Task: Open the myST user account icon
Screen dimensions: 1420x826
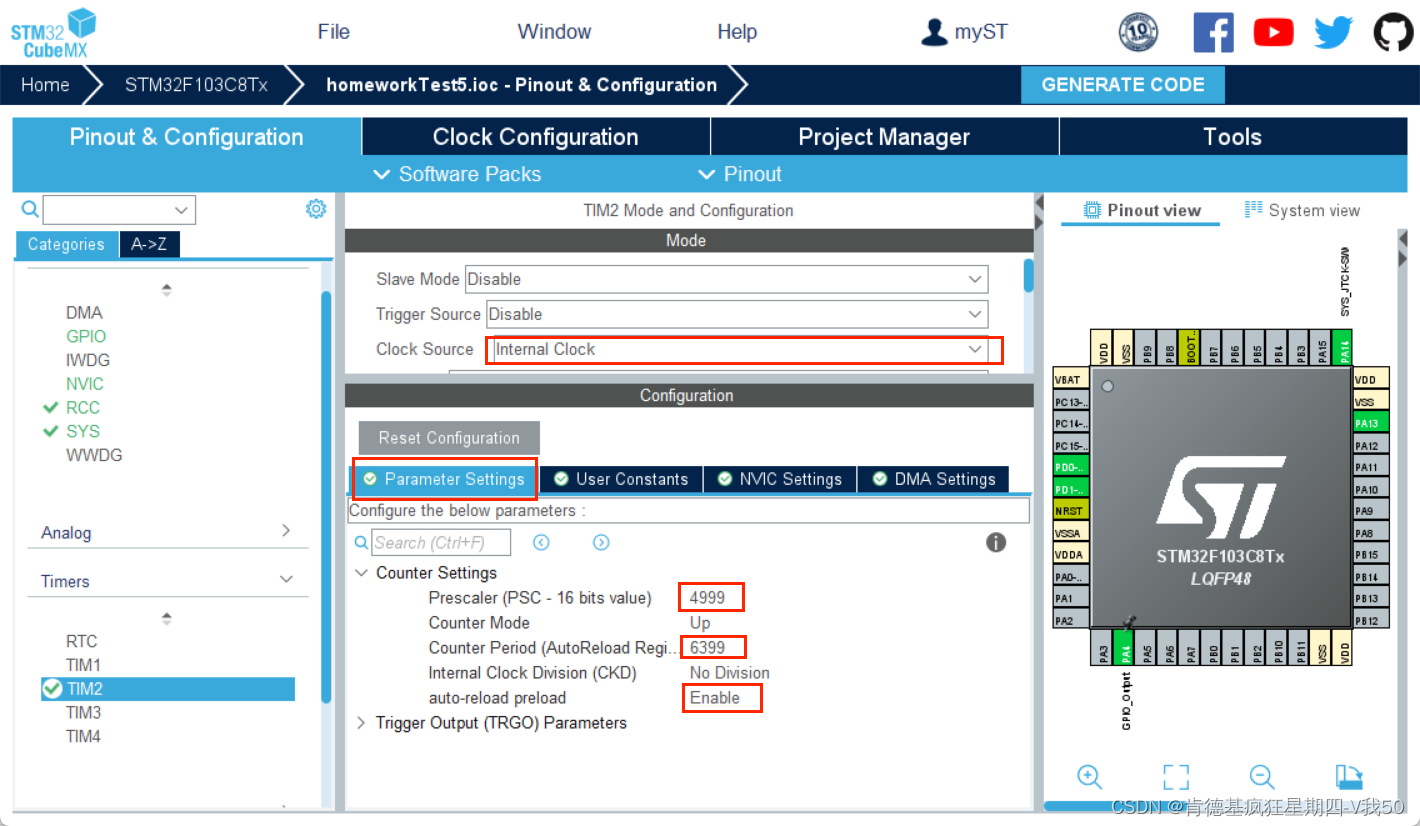Action: pyautogui.click(x=934, y=32)
